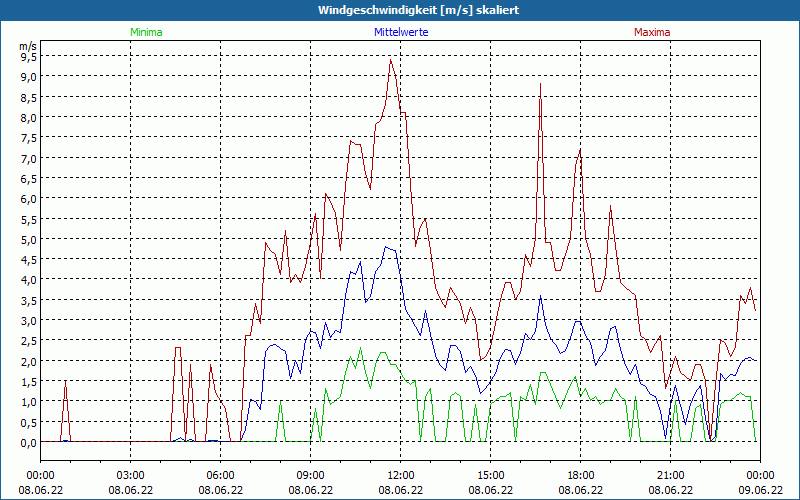Click the 09.06.22 date label
Image resolution: width=800 pixels, height=500 pixels.
[760, 490]
